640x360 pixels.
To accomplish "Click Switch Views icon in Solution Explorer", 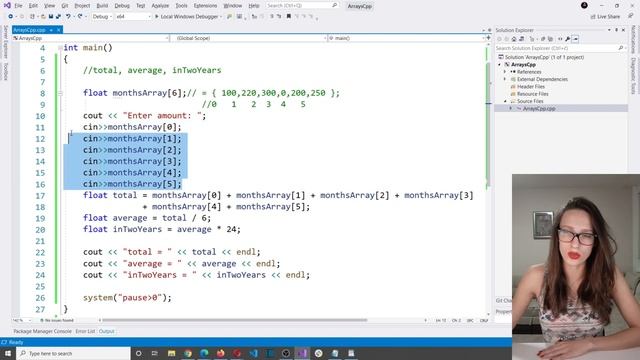I will [521, 39].
